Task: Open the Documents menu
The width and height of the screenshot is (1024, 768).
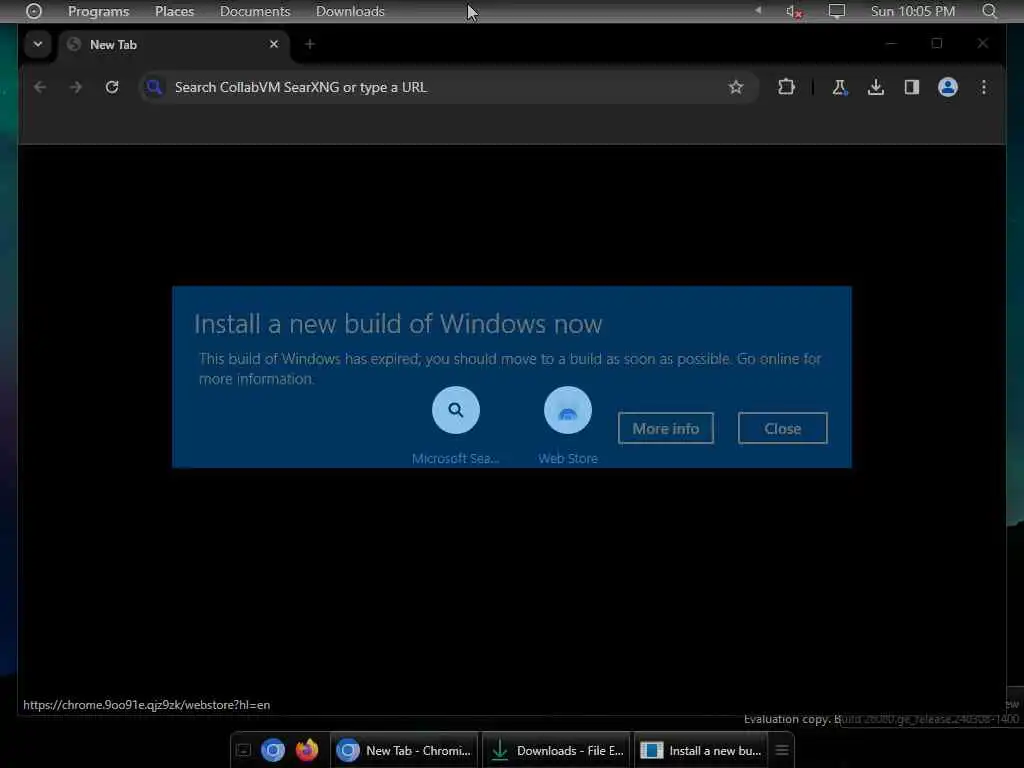Action: (x=255, y=11)
